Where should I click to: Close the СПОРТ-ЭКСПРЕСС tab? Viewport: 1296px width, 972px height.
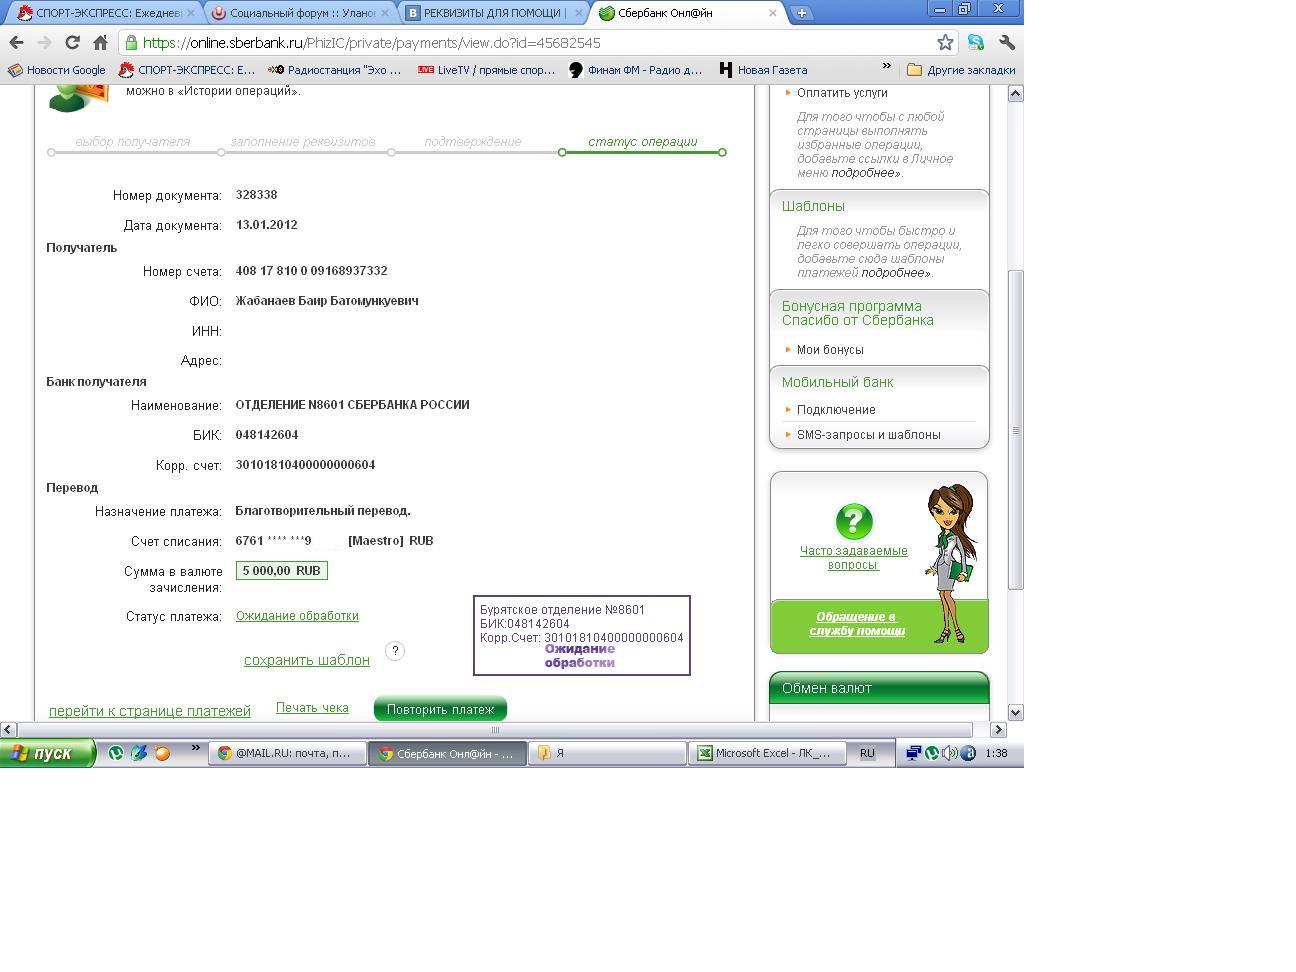(x=191, y=13)
